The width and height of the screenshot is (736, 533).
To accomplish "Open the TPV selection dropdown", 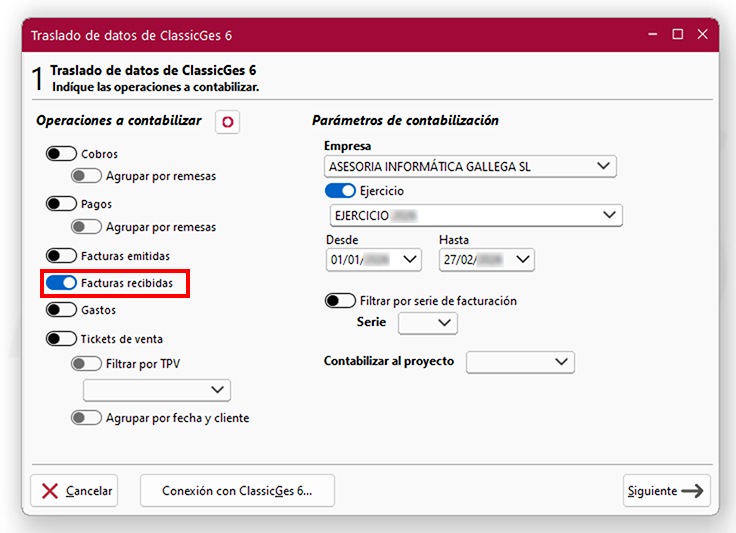I will click(x=157, y=390).
